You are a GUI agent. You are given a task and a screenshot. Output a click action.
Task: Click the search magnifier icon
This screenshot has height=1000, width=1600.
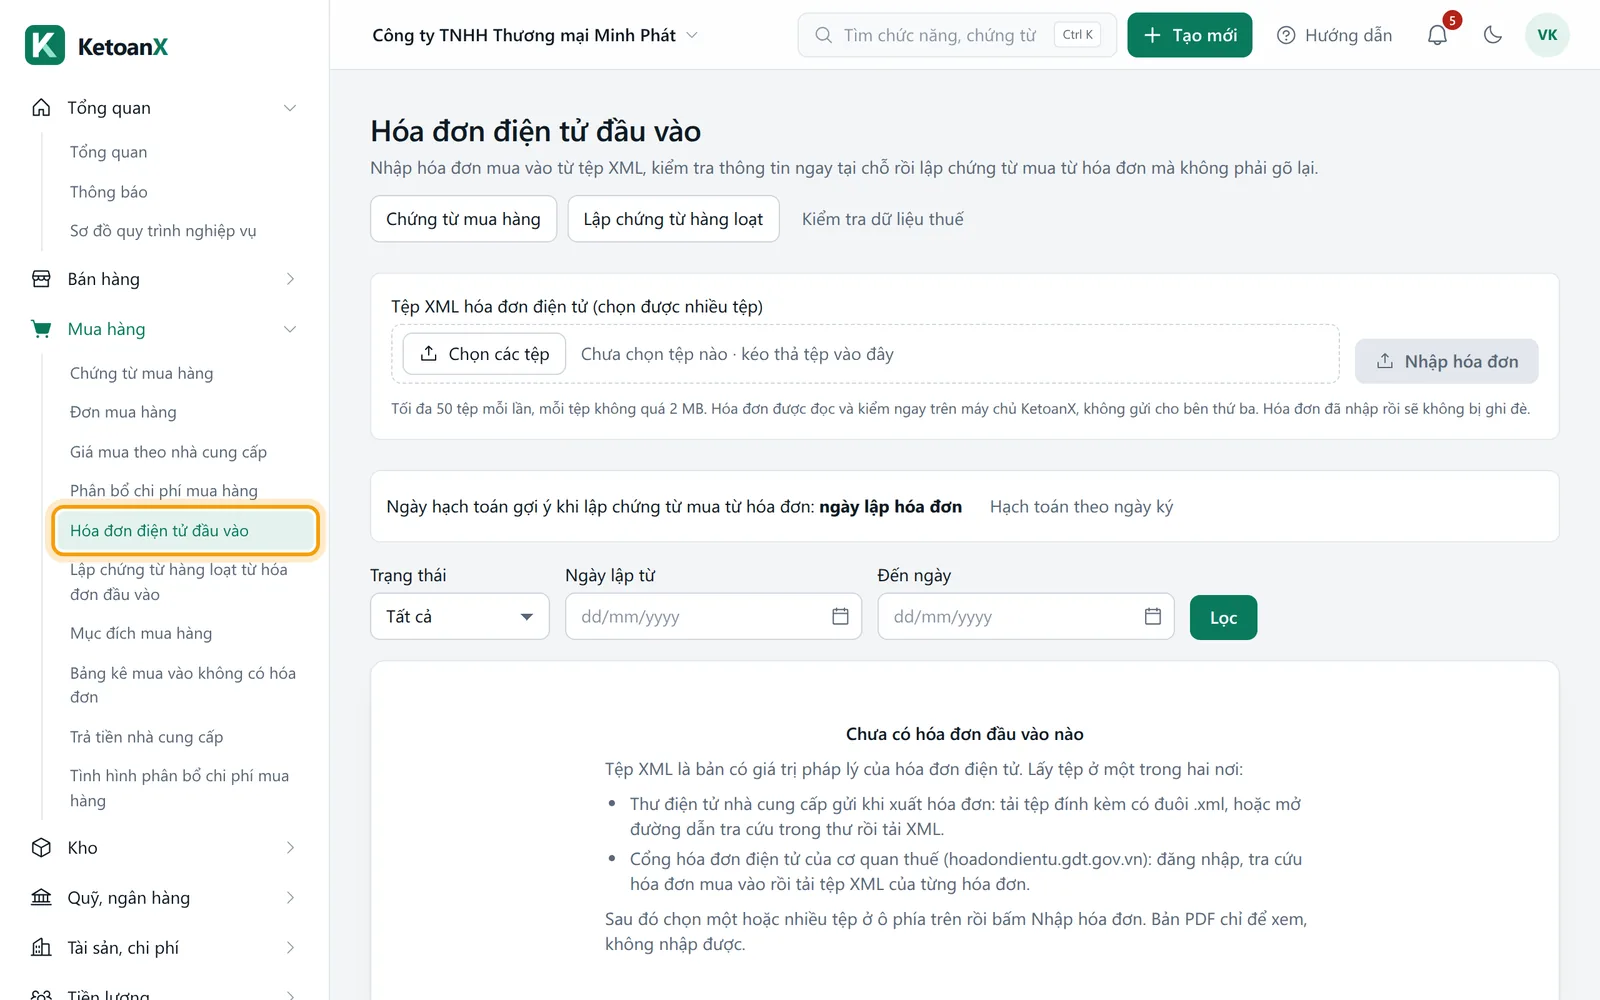click(x=823, y=35)
